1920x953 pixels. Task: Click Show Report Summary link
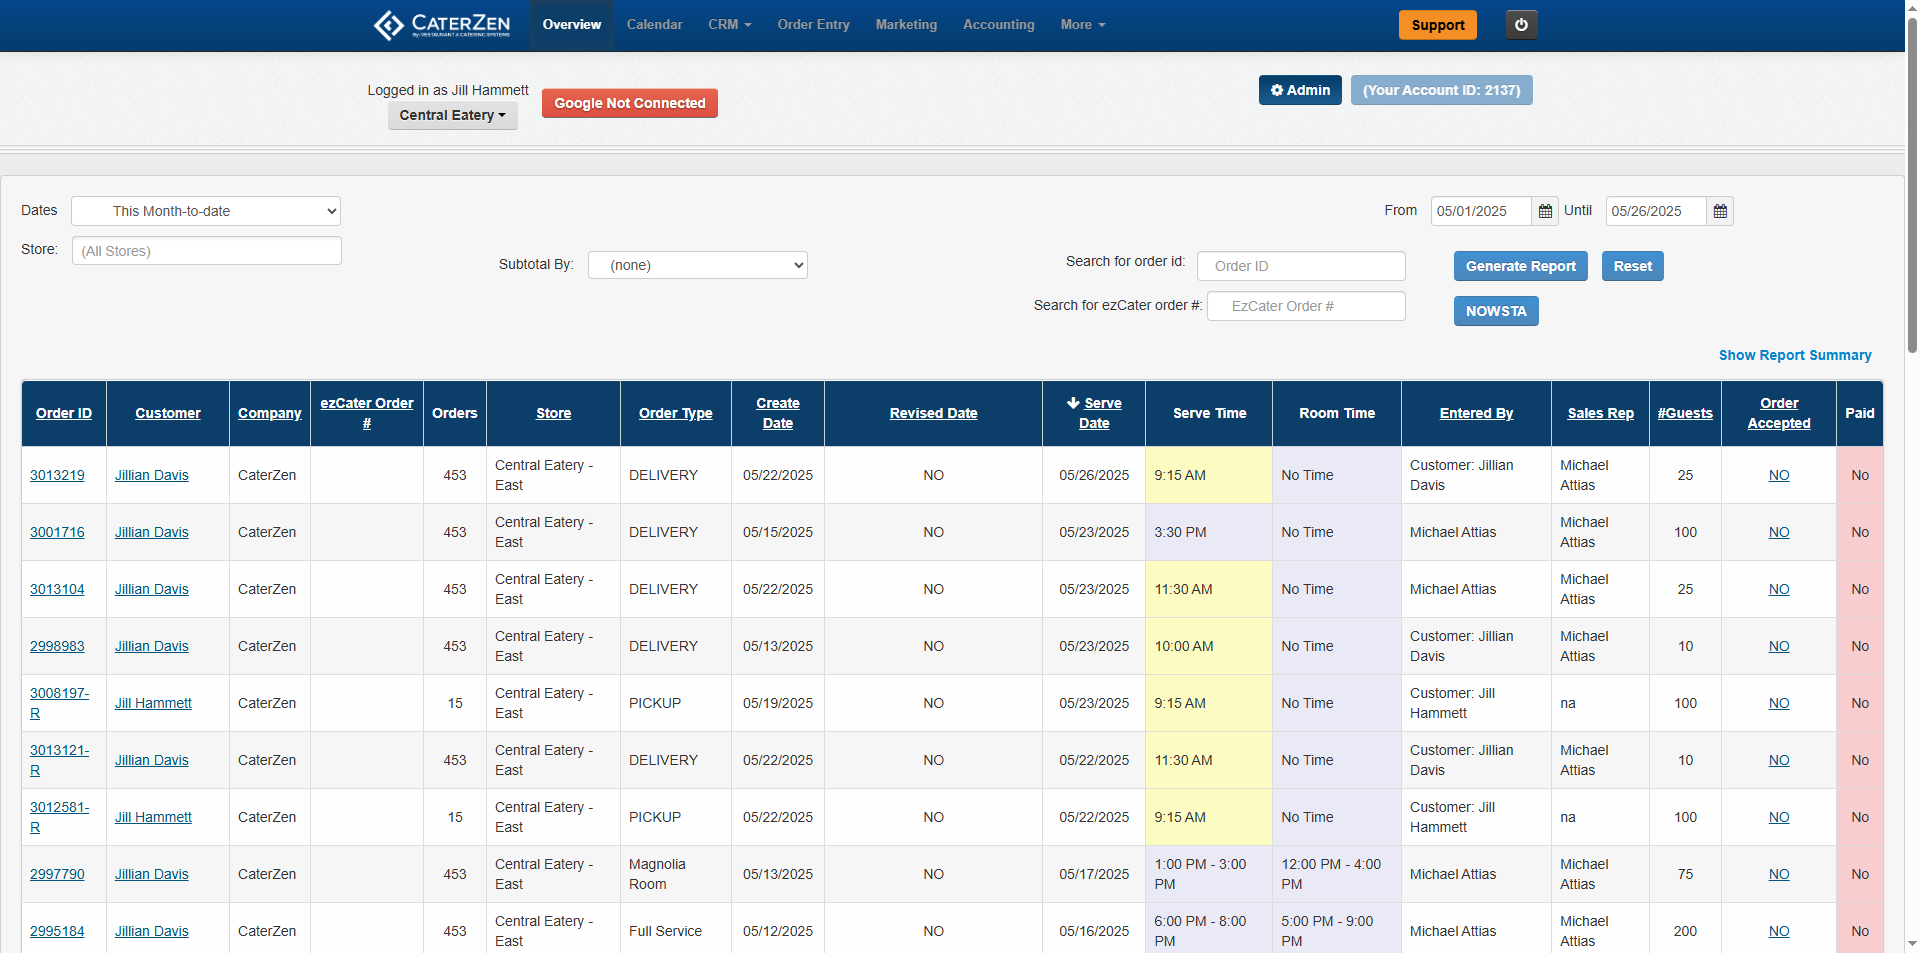[1794, 355]
